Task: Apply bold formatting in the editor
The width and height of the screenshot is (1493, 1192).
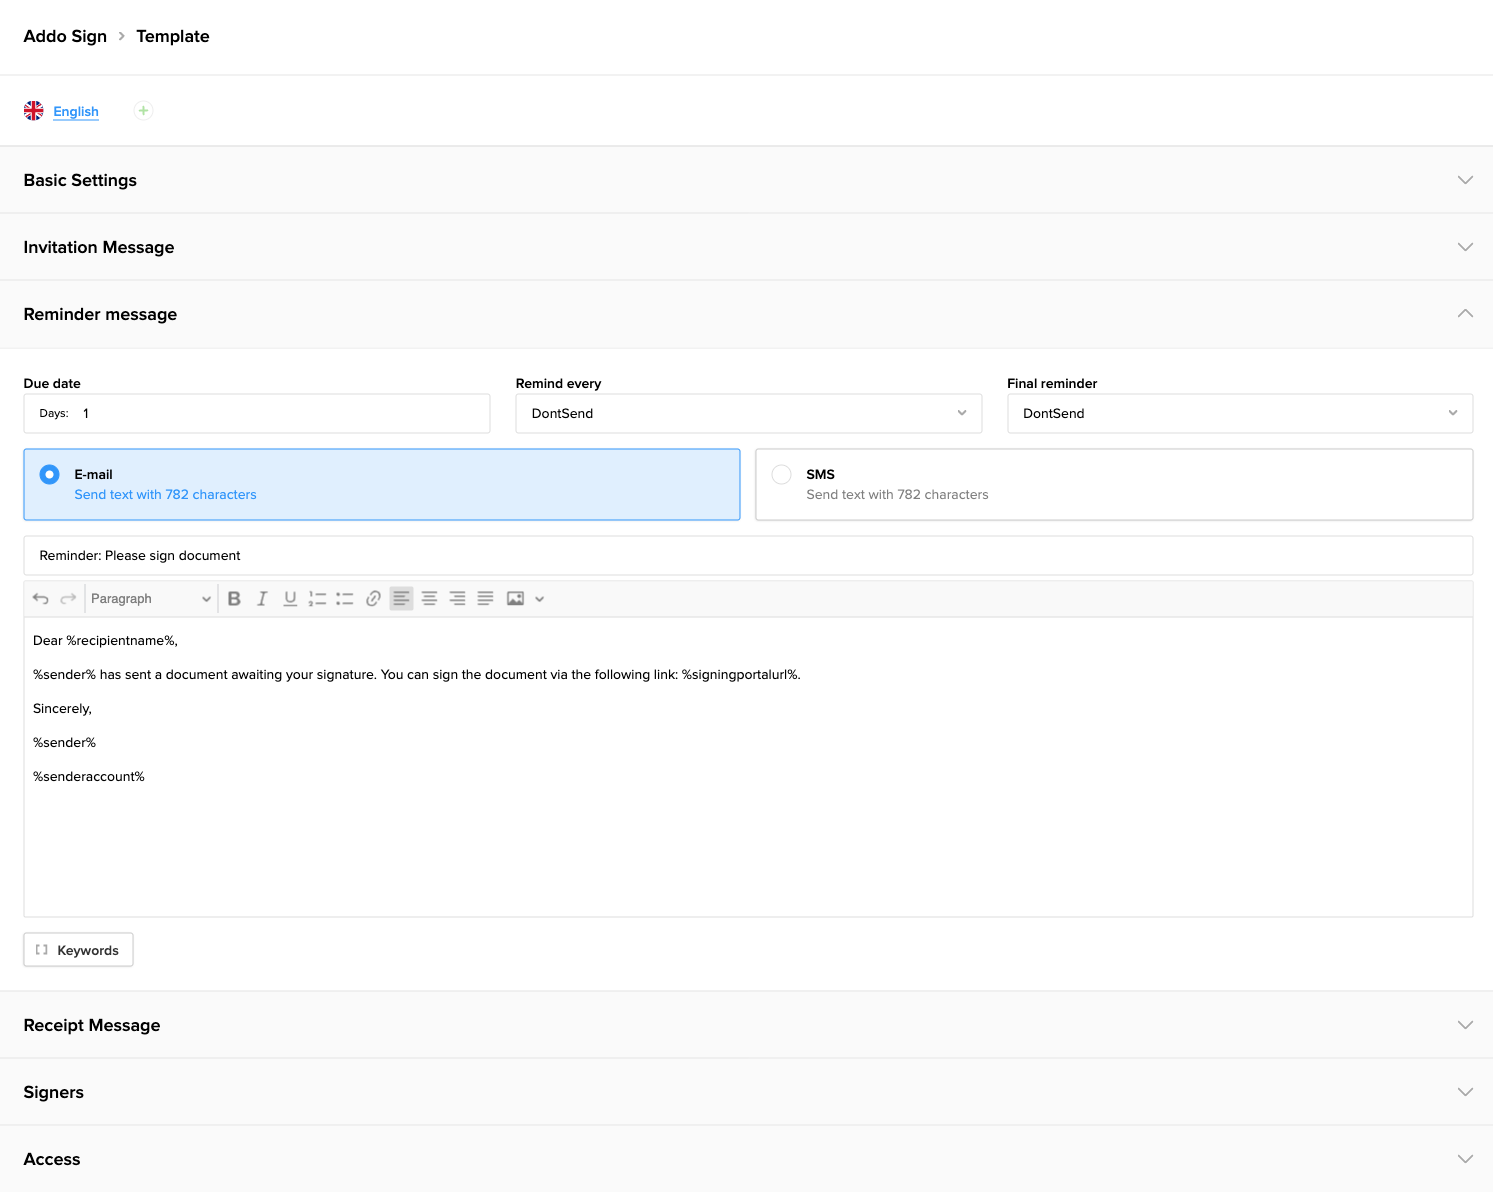Action: tap(234, 598)
